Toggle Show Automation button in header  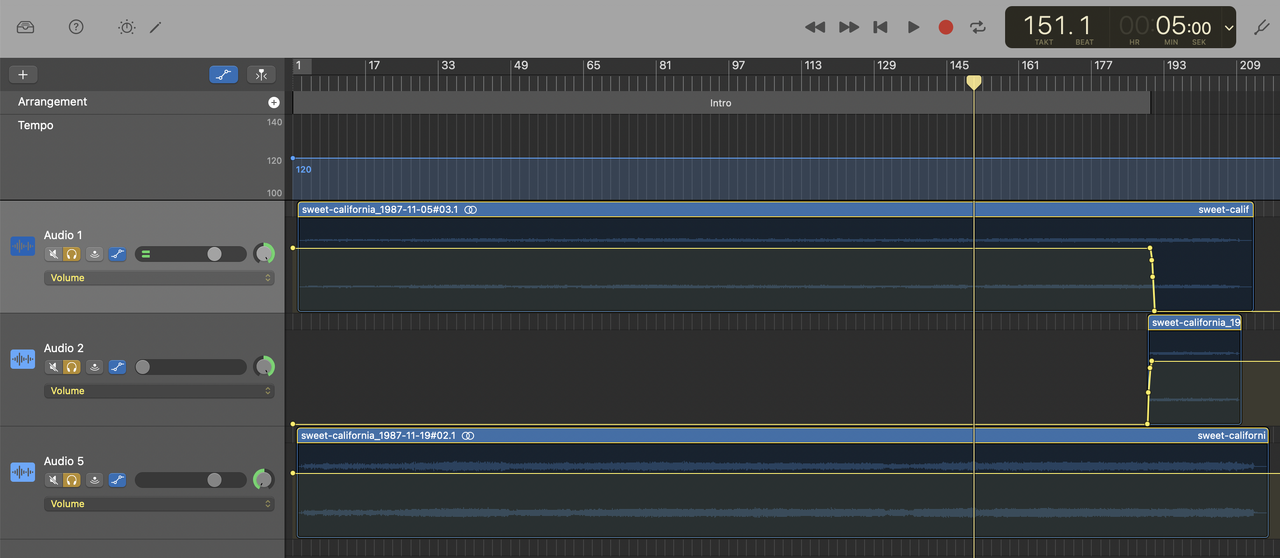point(224,74)
